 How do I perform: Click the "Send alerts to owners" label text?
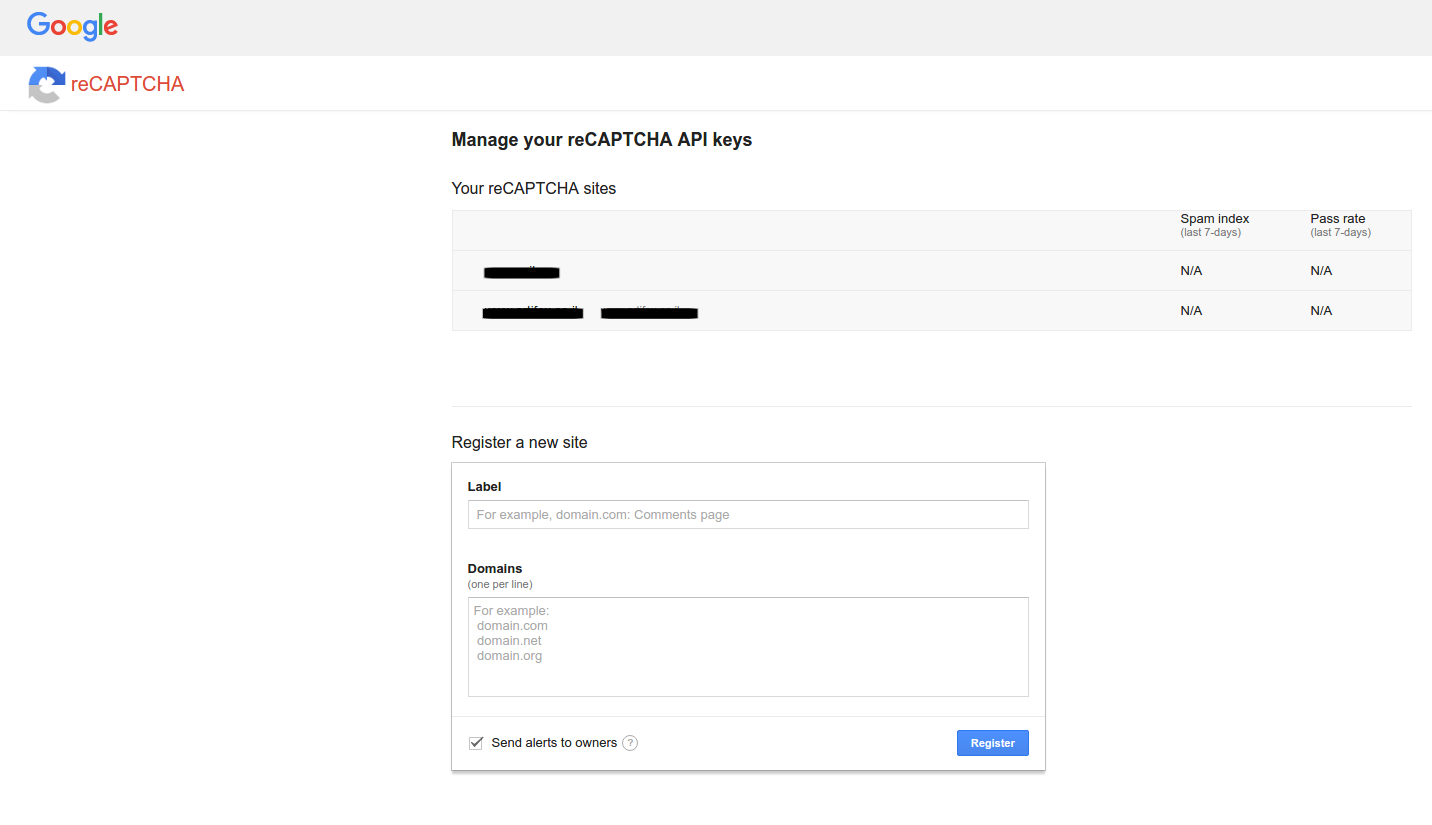coord(554,743)
